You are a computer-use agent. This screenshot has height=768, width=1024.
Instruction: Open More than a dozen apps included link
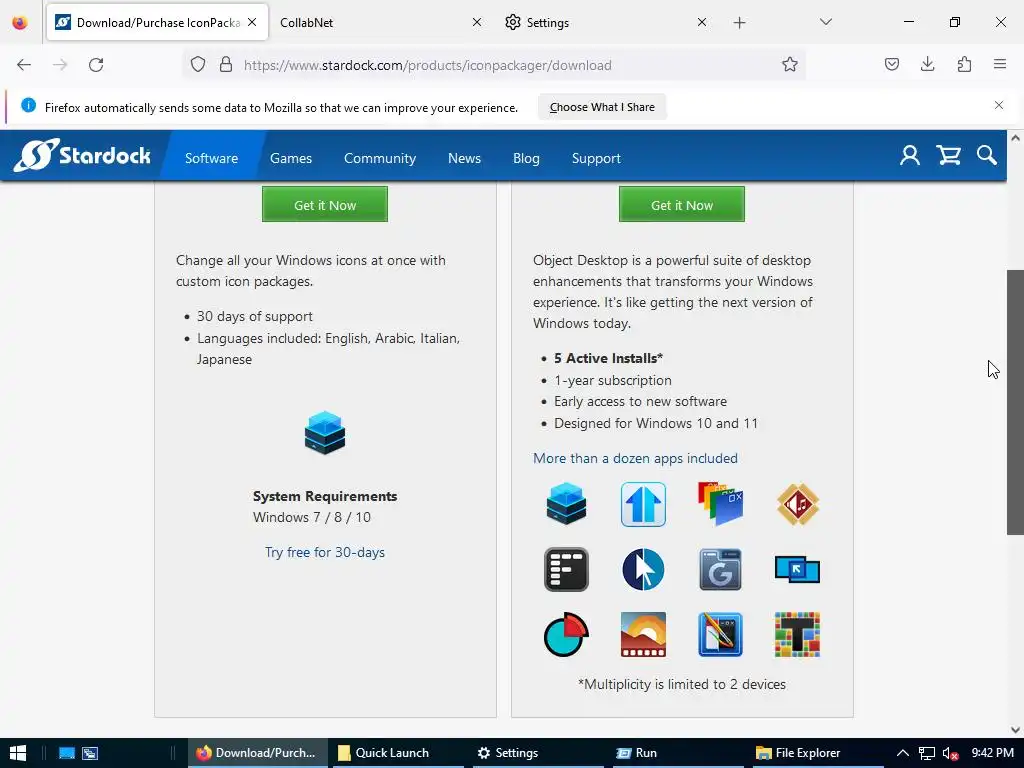click(635, 458)
